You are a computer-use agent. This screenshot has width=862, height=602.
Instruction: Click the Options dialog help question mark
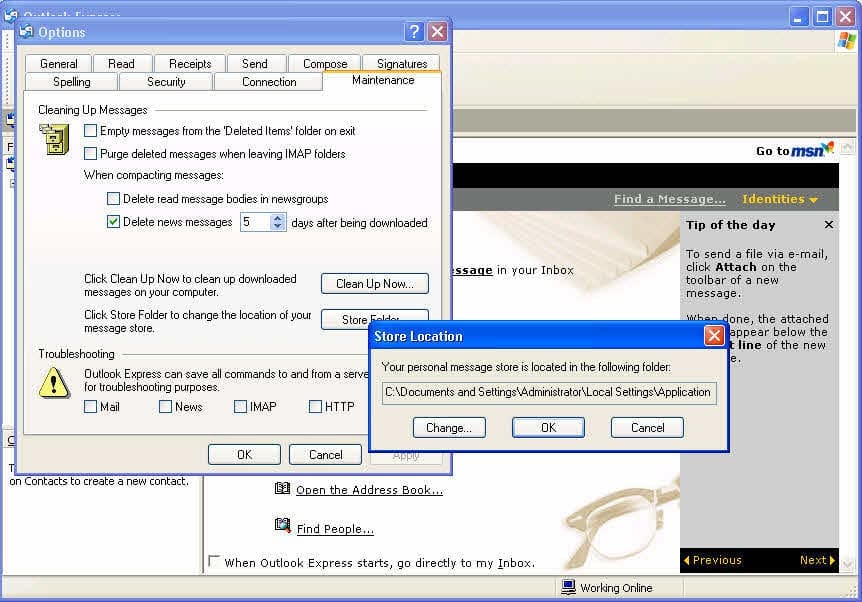coord(414,32)
